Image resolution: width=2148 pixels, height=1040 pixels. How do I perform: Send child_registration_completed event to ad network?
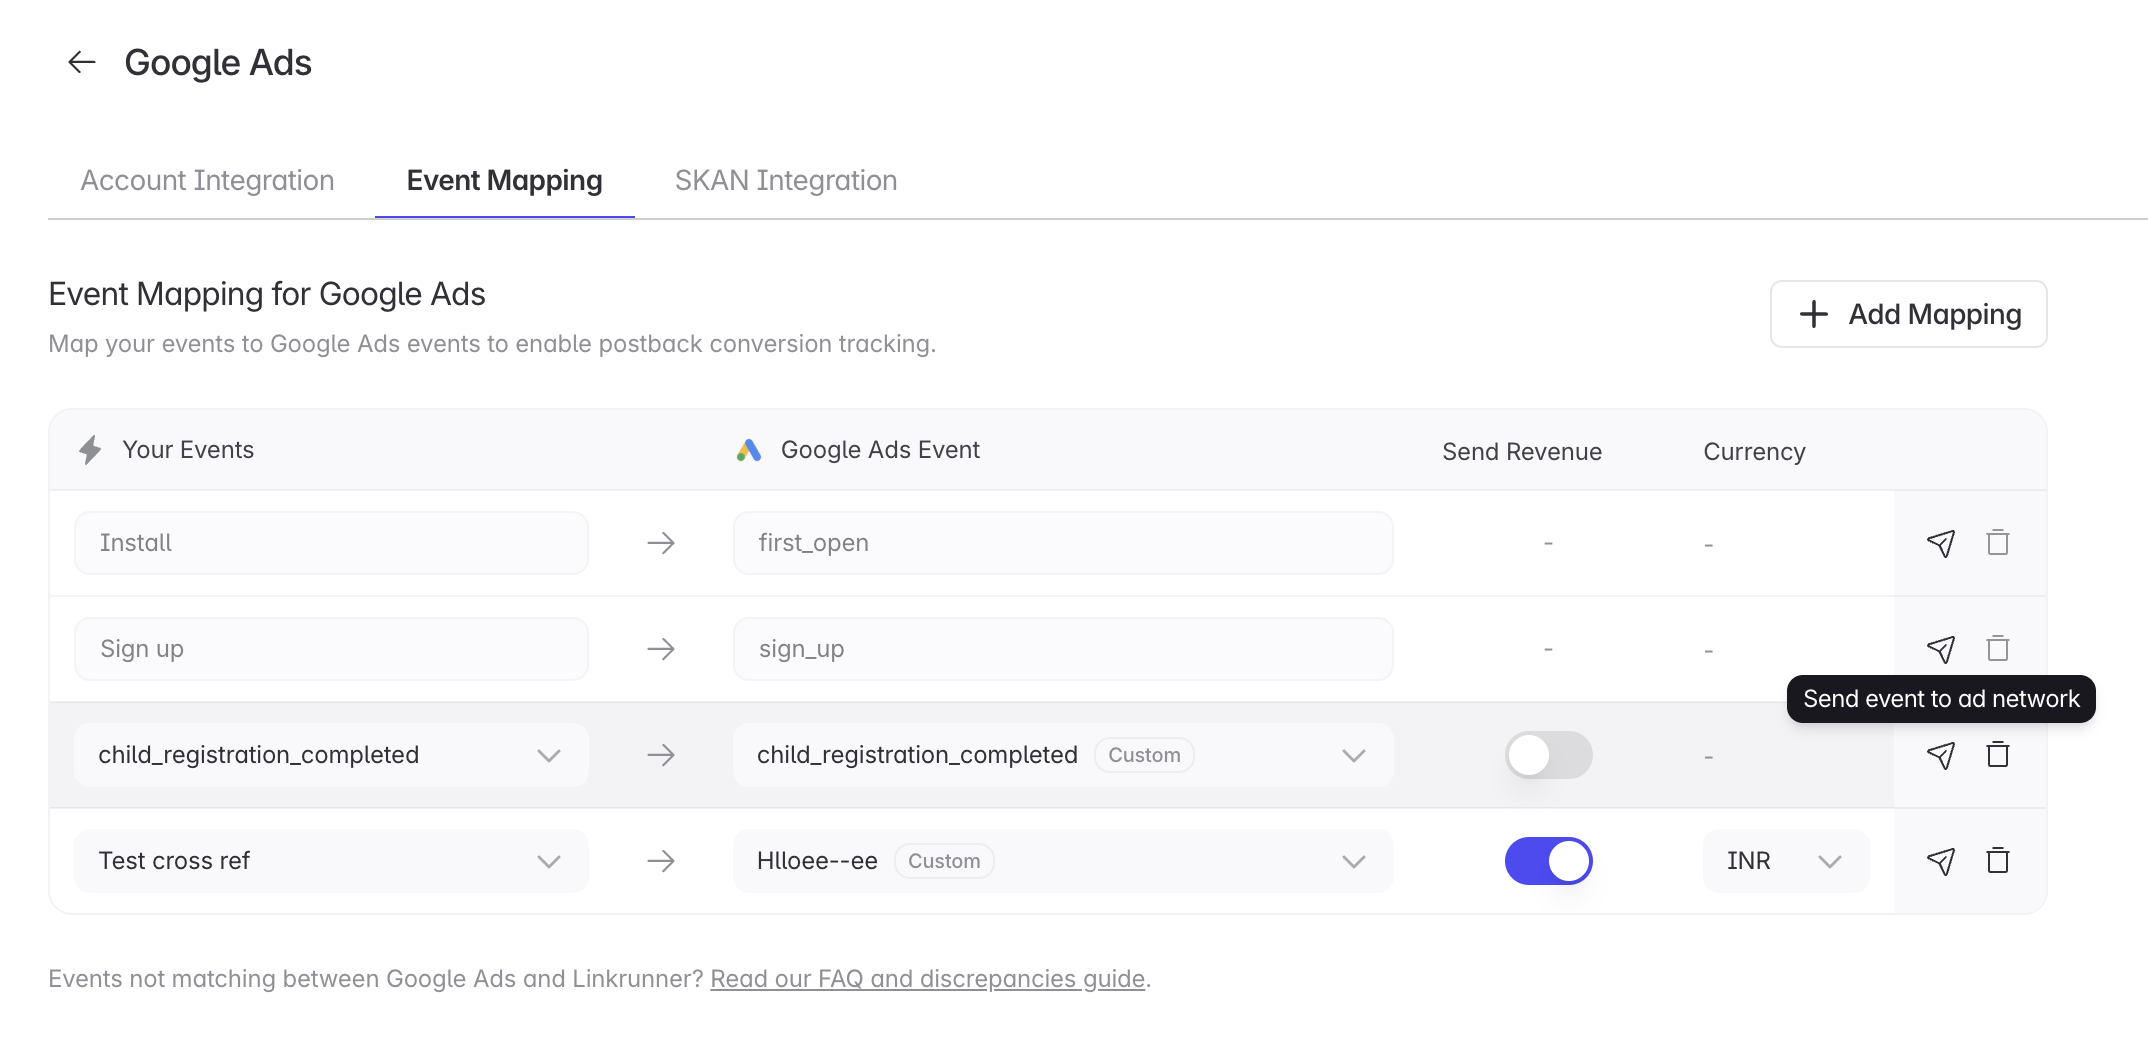coord(1940,755)
